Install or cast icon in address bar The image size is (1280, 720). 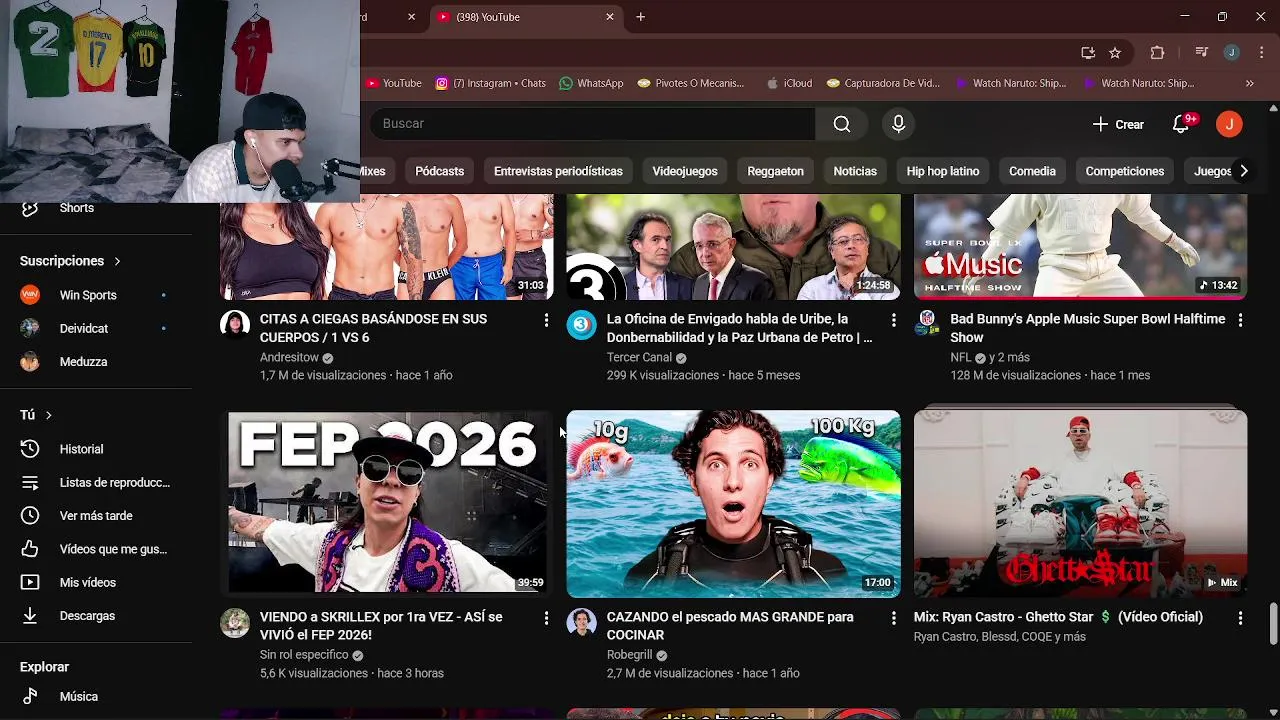click(x=1088, y=53)
